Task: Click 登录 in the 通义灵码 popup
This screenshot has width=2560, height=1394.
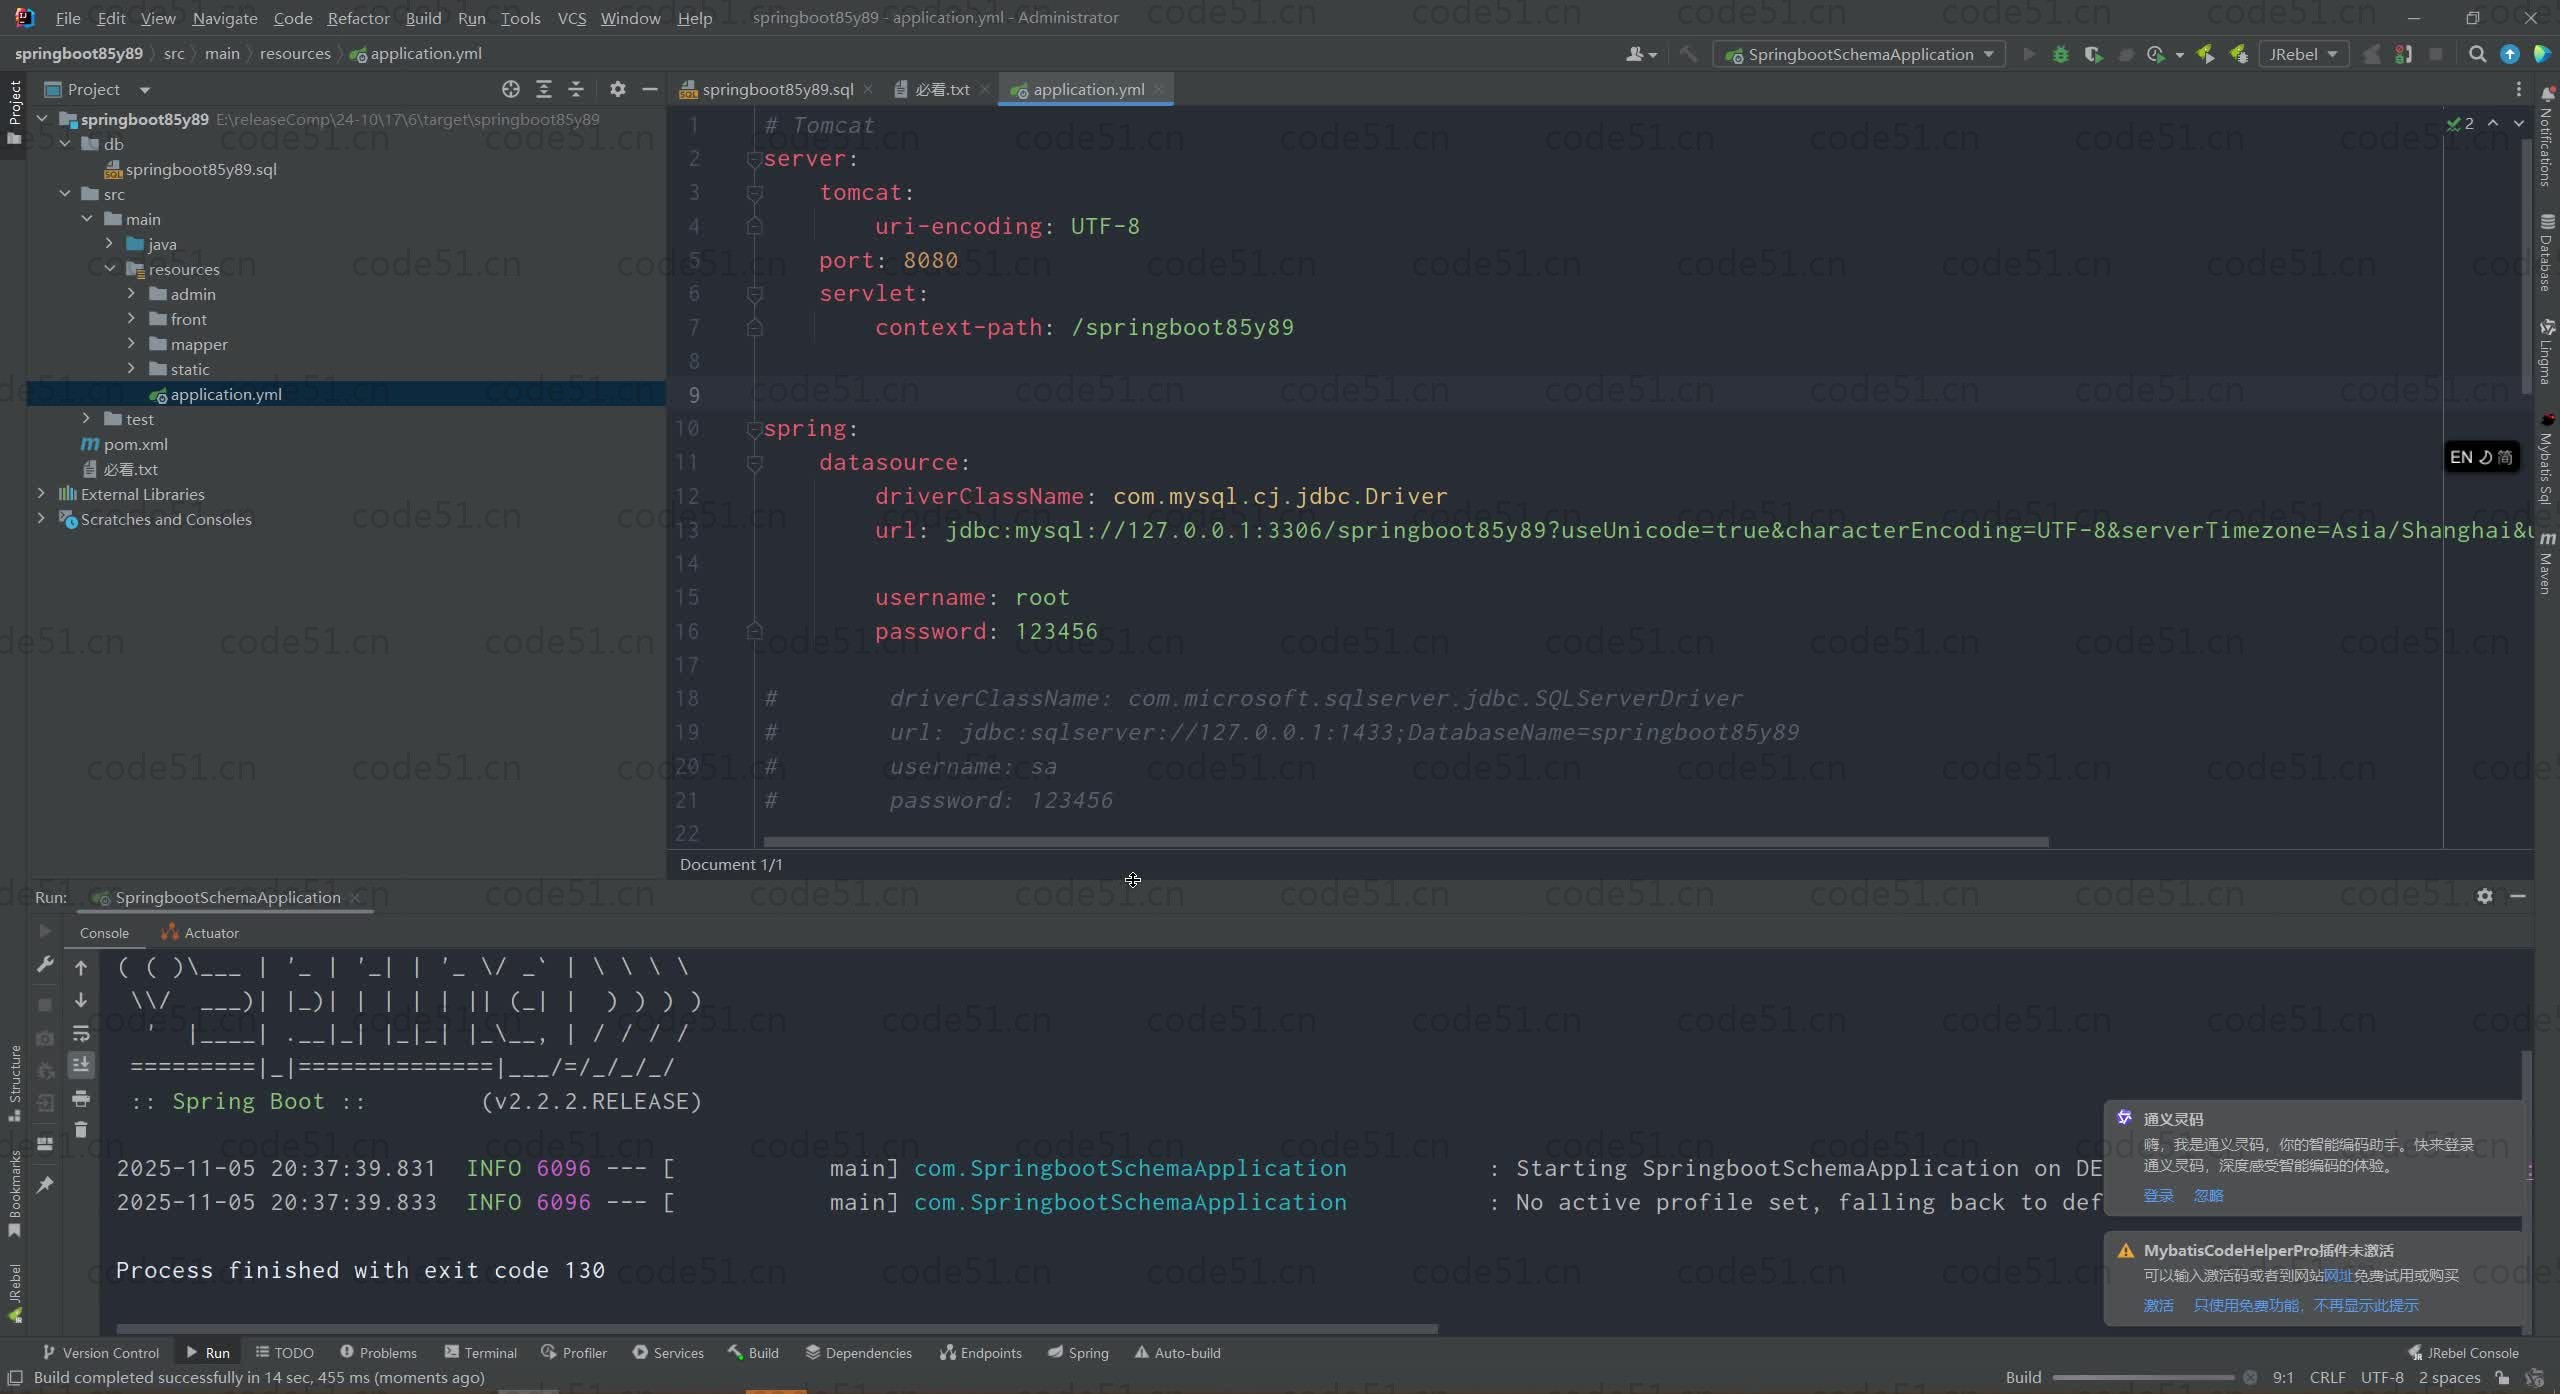Action: tap(2157, 1195)
